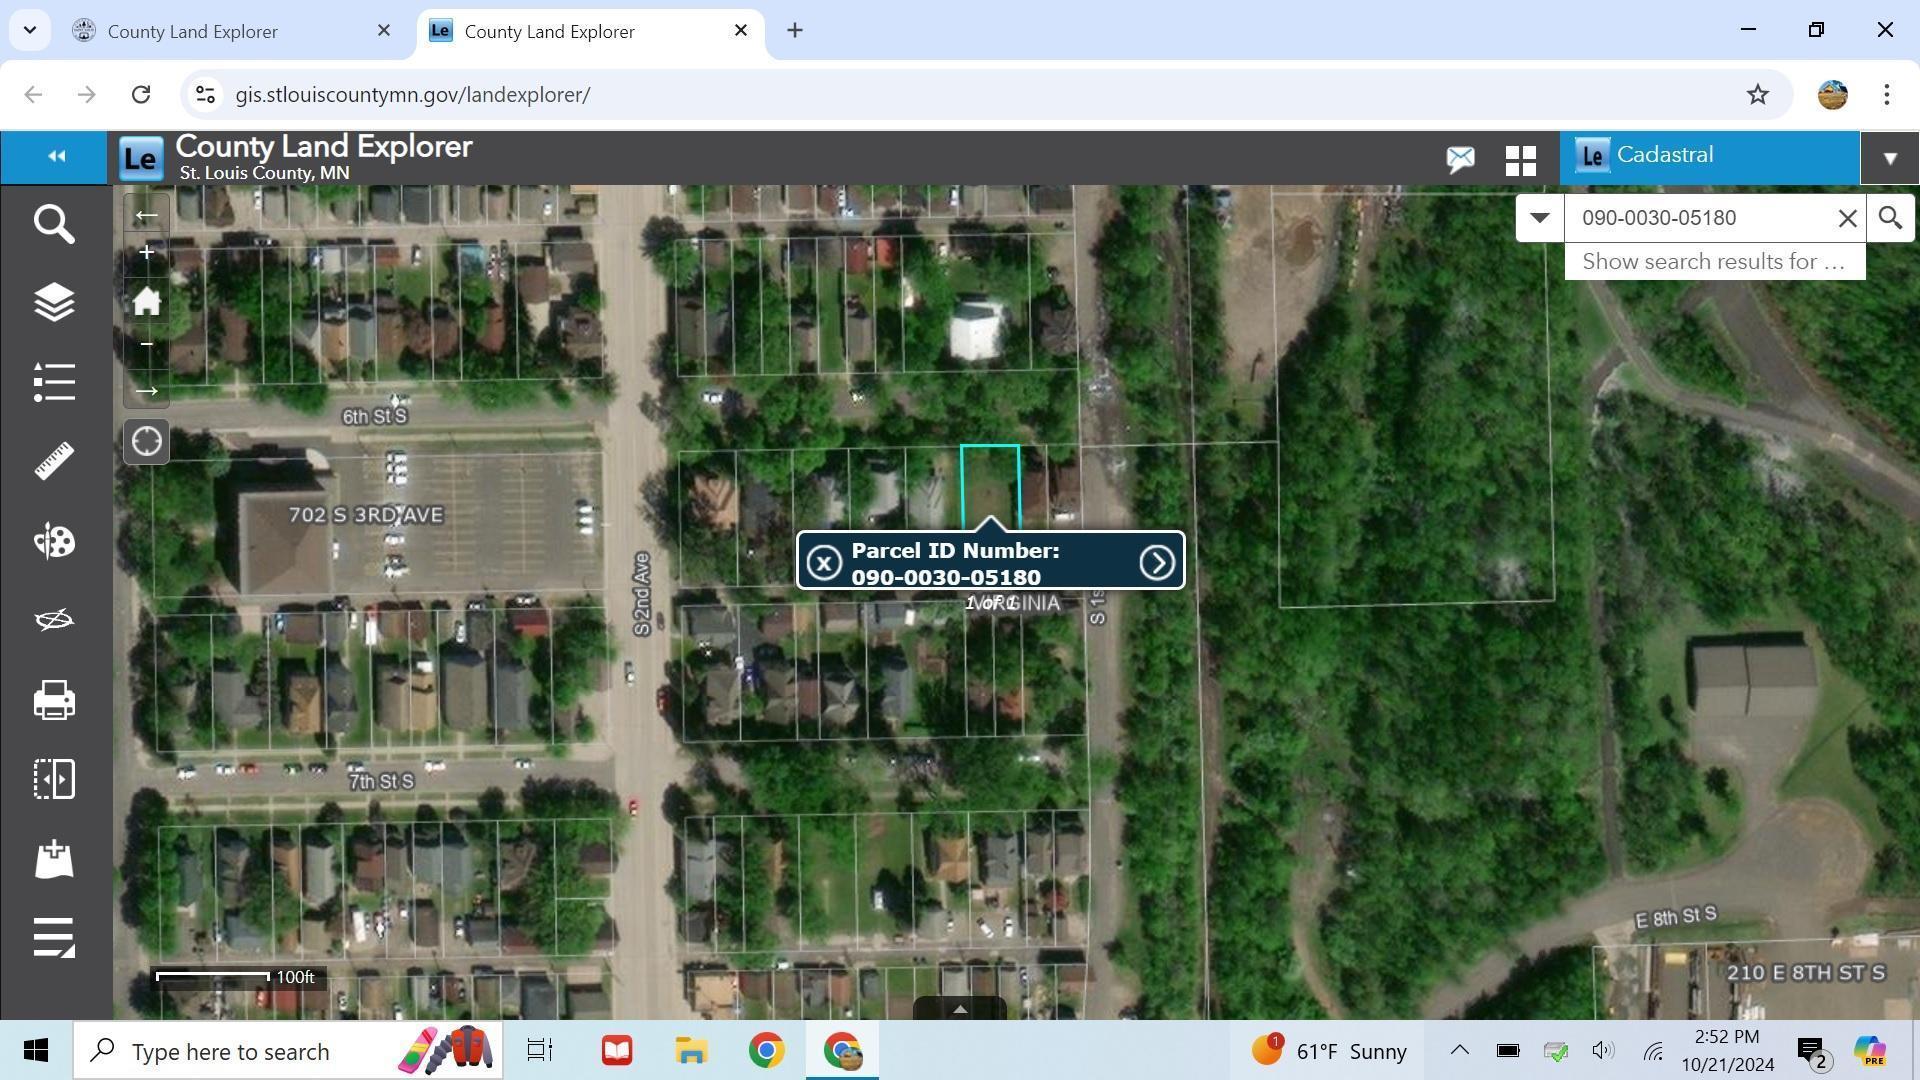Viewport: 1920px width, 1080px height.
Task: Toggle the locate/GPS position button
Action: click(146, 440)
